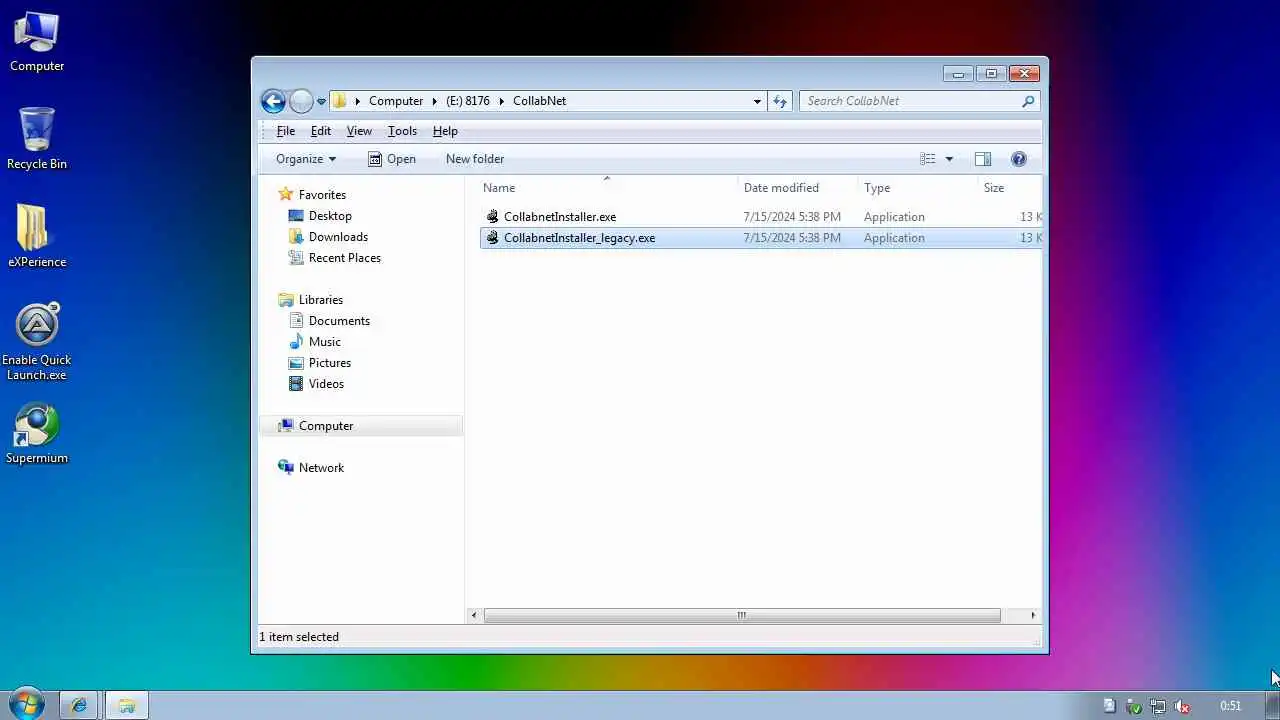Launch Internet Explorer from the taskbar
This screenshot has height=720, width=1280.
[x=79, y=706]
